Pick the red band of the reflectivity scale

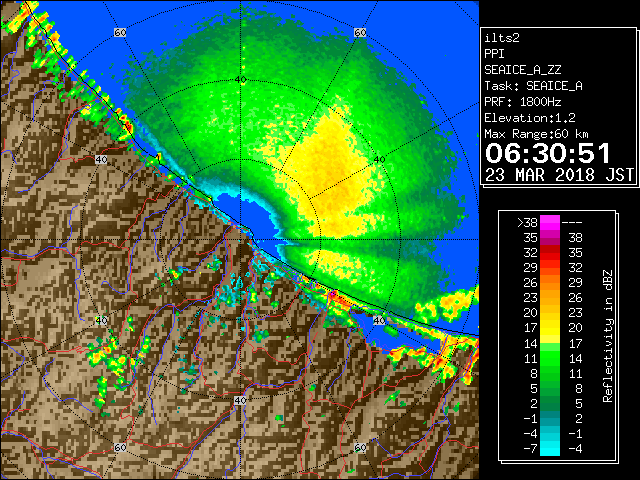coord(550,253)
